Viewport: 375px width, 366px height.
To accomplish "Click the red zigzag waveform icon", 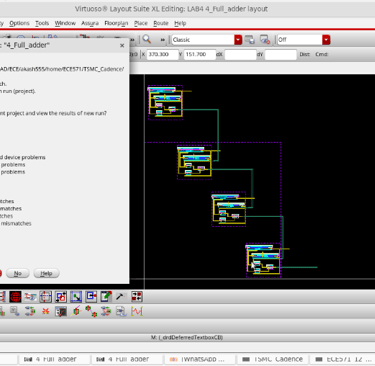I will (137, 311).
